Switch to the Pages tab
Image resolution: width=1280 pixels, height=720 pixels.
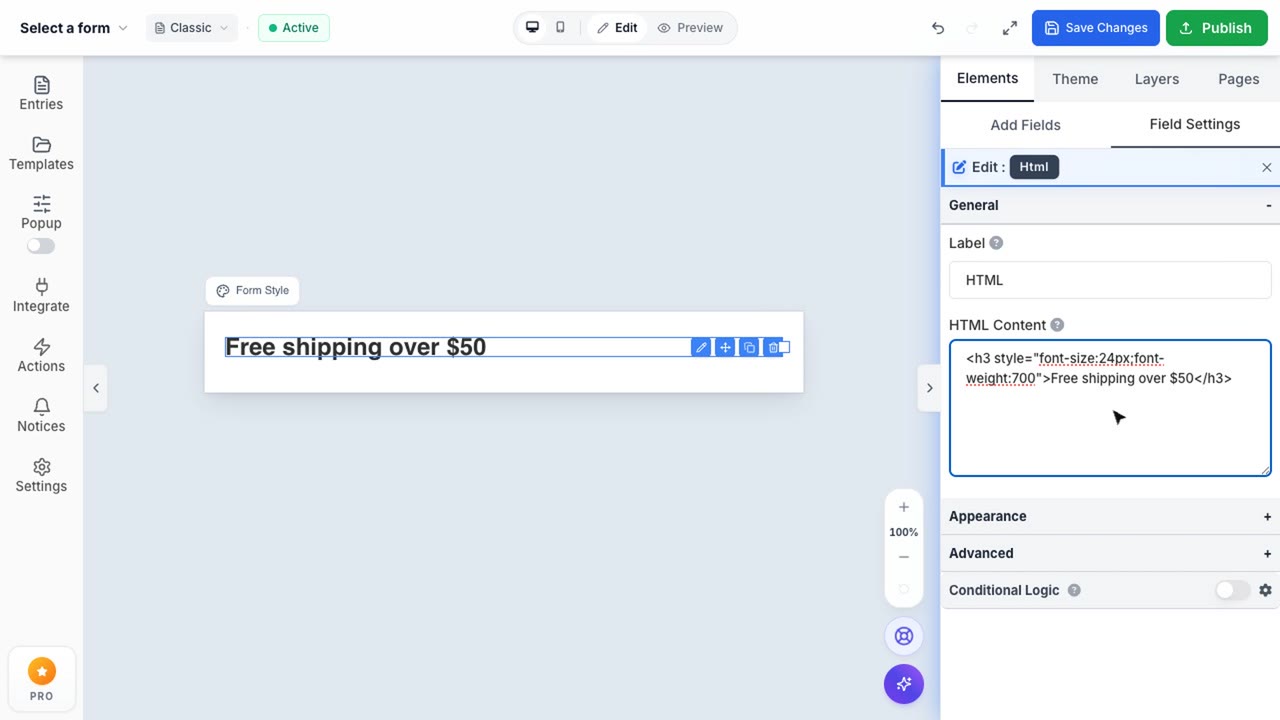tap(1239, 79)
